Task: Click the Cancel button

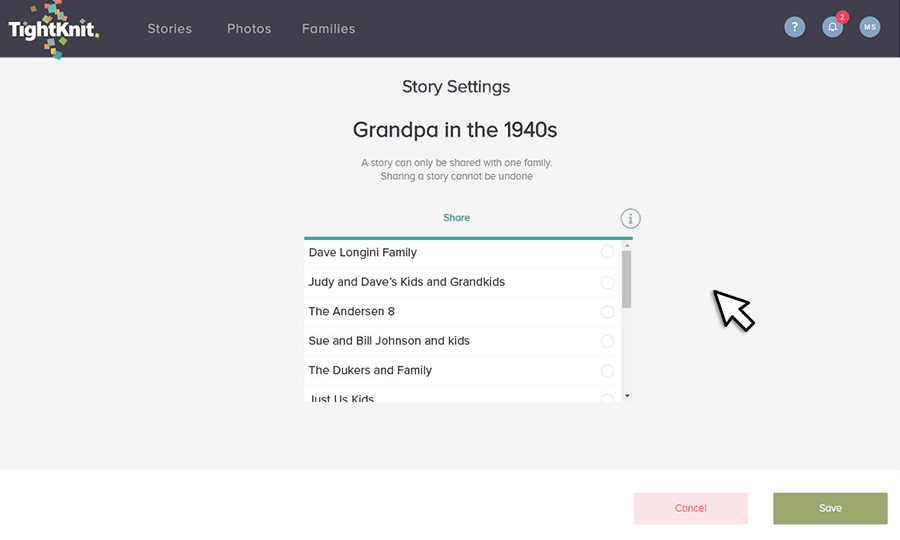Action: pos(690,508)
